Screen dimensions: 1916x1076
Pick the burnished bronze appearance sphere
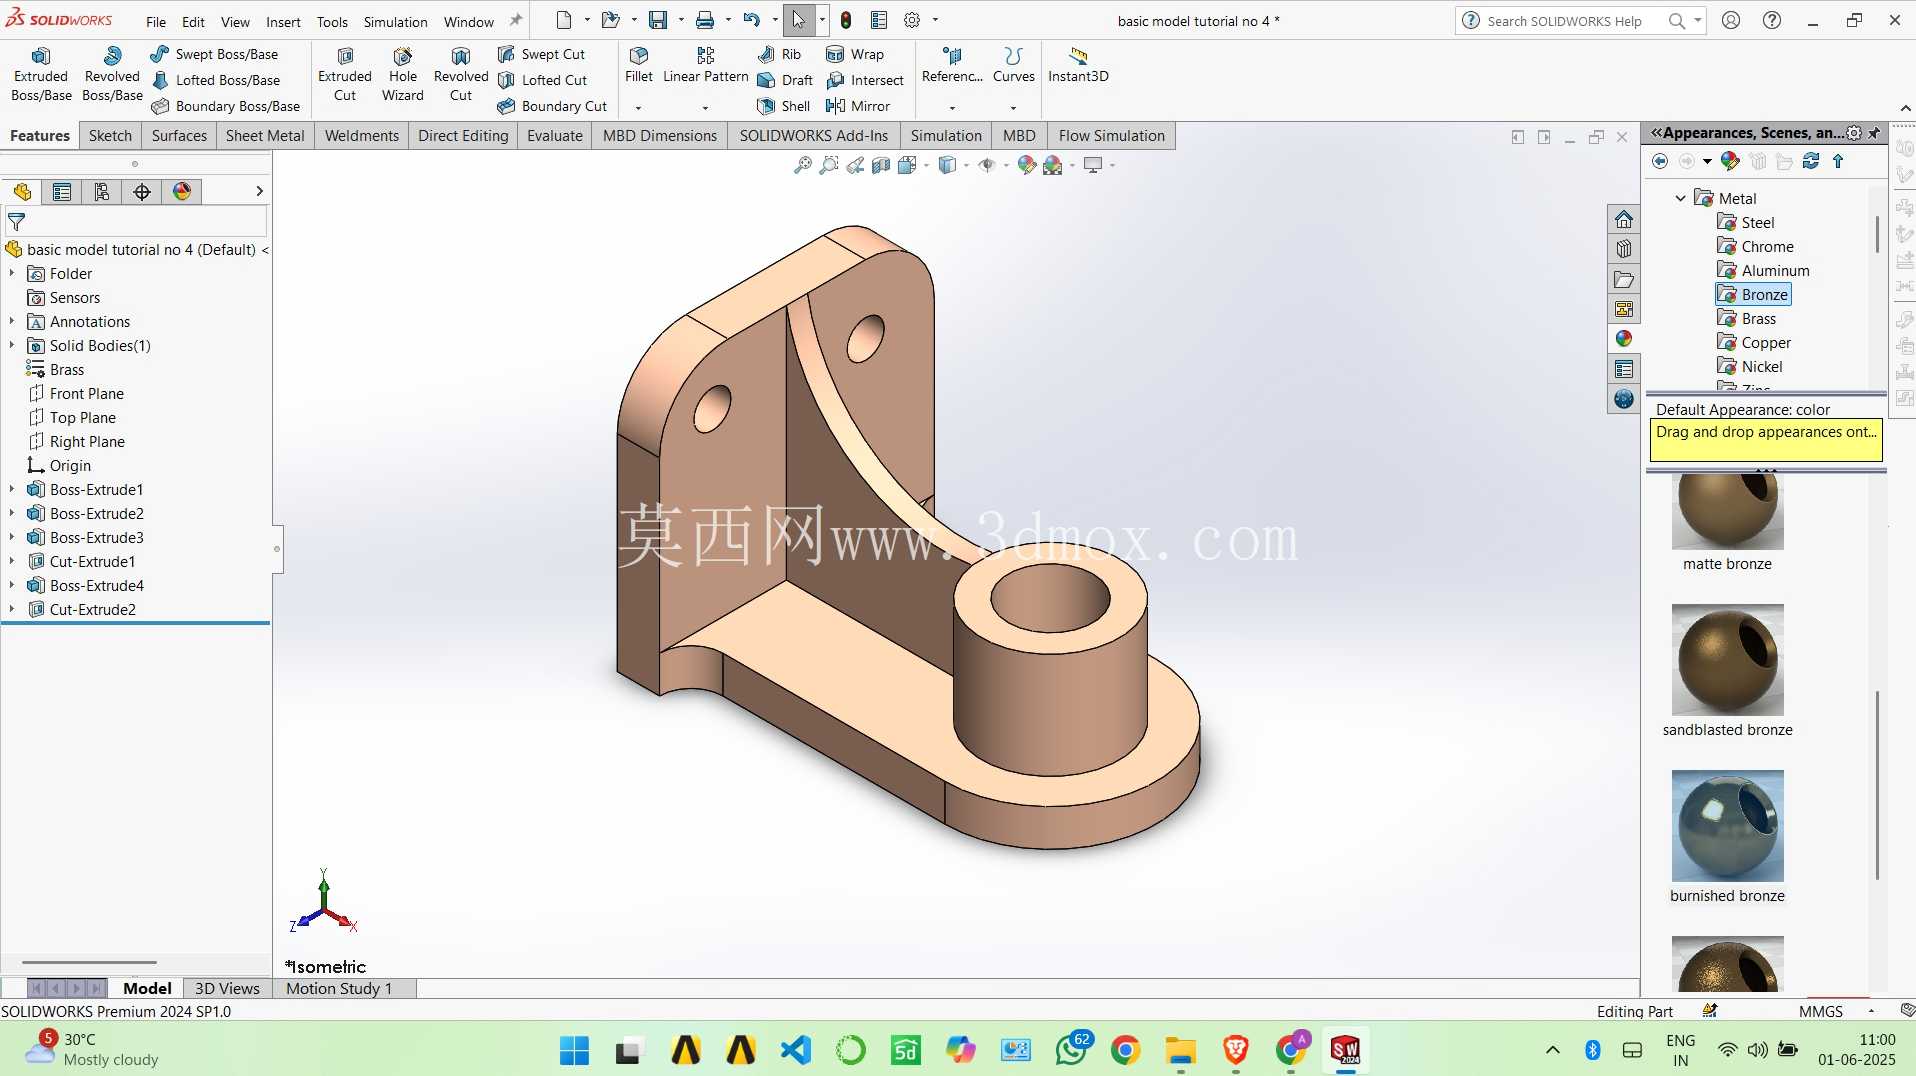point(1727,826)
